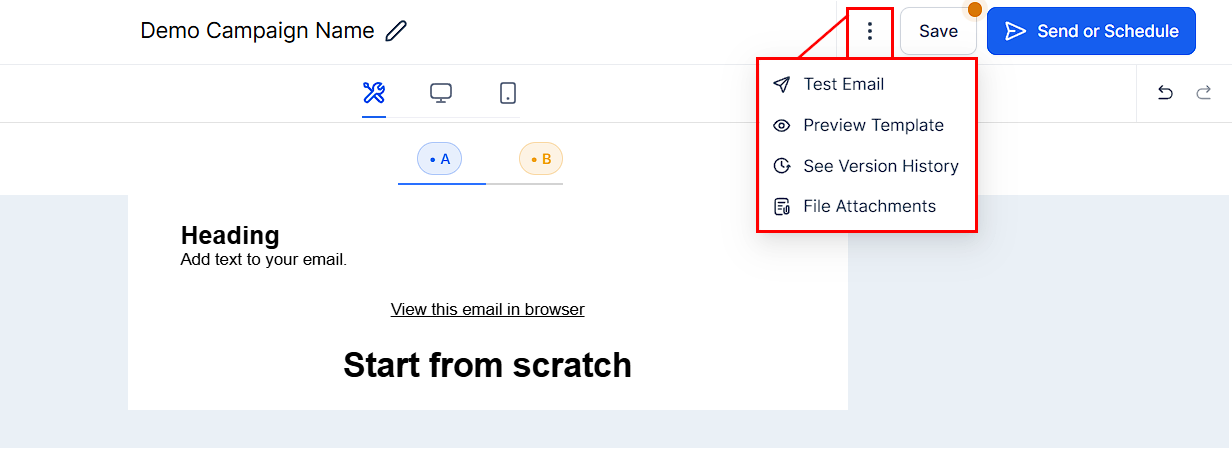Switch to mobile preview icon

tap(508, 93)
